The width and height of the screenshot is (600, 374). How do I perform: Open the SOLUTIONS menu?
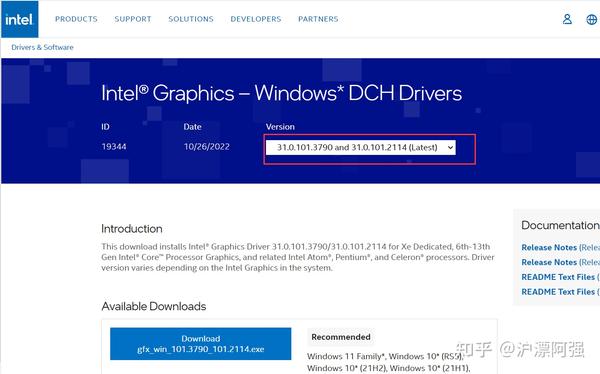pyautogui.click(x=191, y=19)
